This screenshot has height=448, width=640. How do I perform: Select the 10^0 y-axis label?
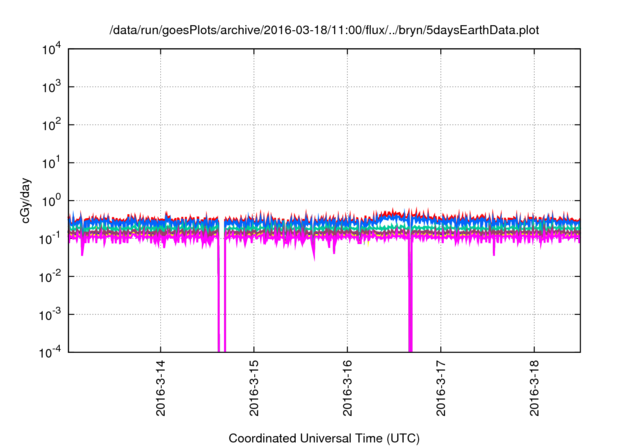[x=52, y=201]
